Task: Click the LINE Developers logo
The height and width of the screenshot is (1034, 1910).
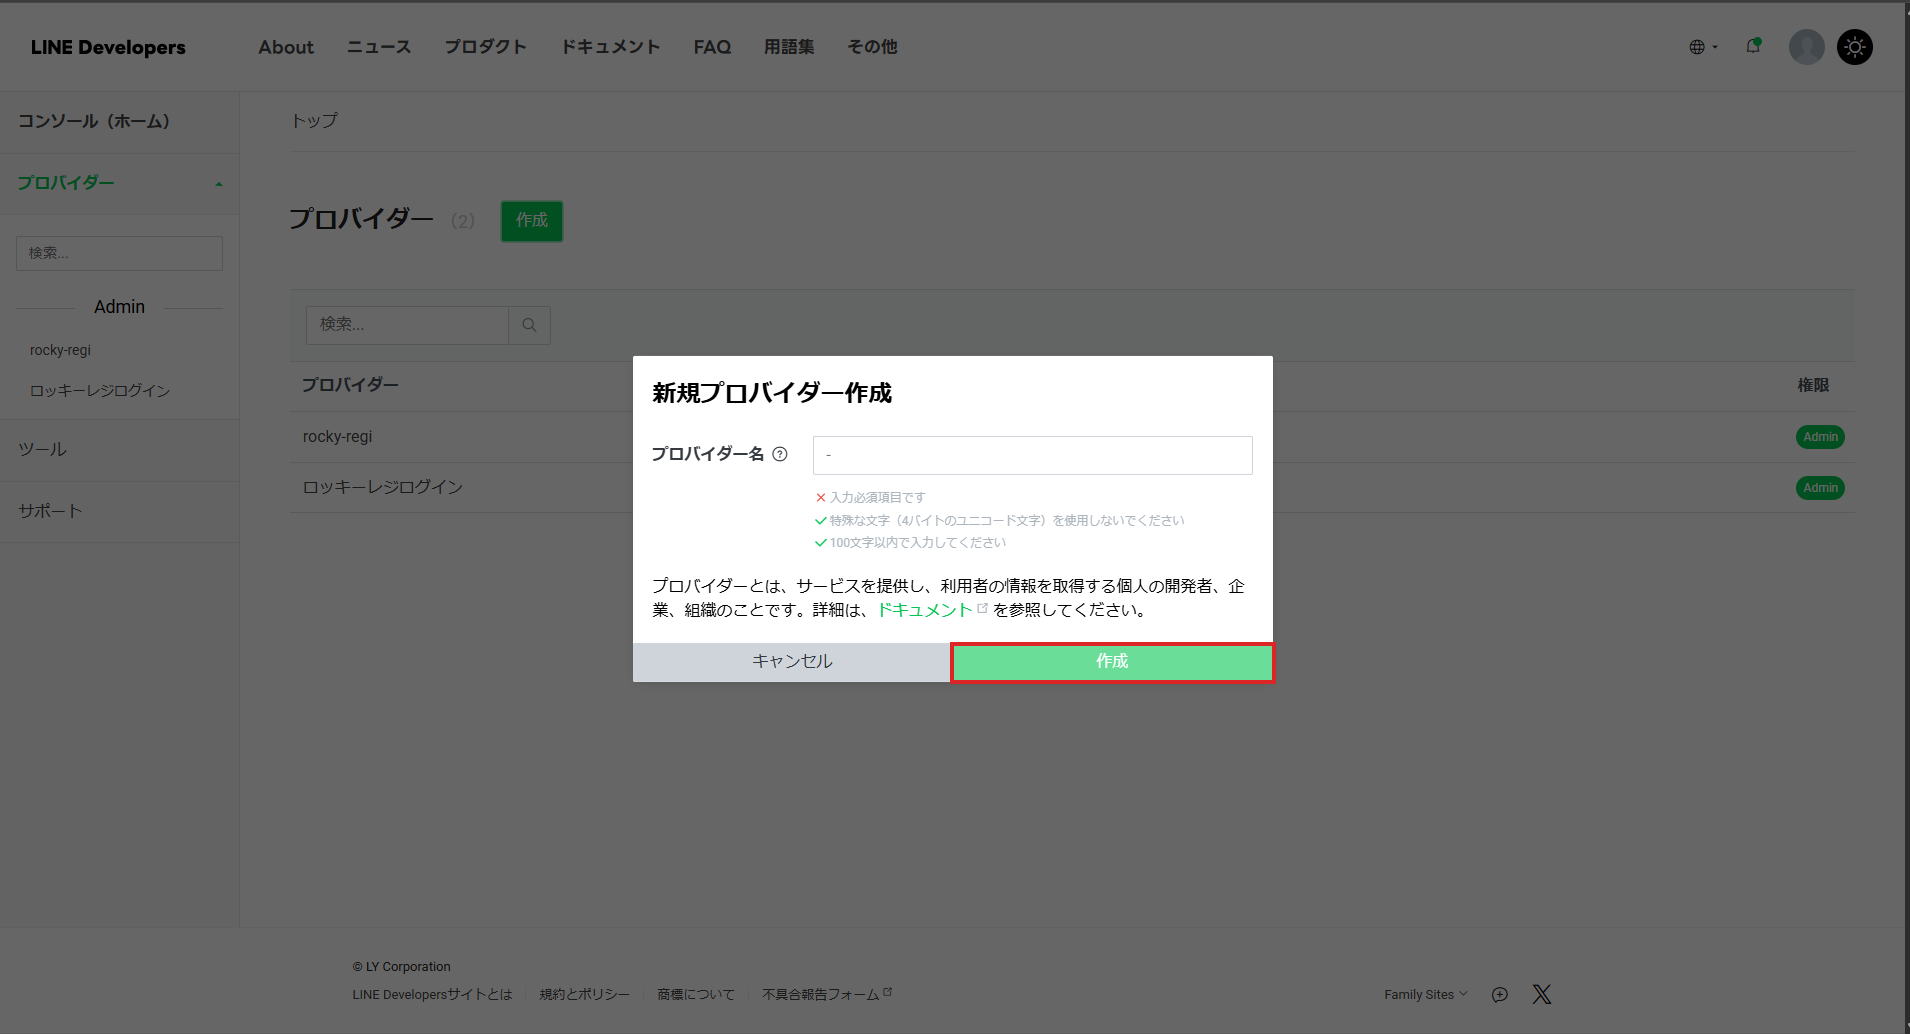Action: pyautogui.click(x=108, y=47)
